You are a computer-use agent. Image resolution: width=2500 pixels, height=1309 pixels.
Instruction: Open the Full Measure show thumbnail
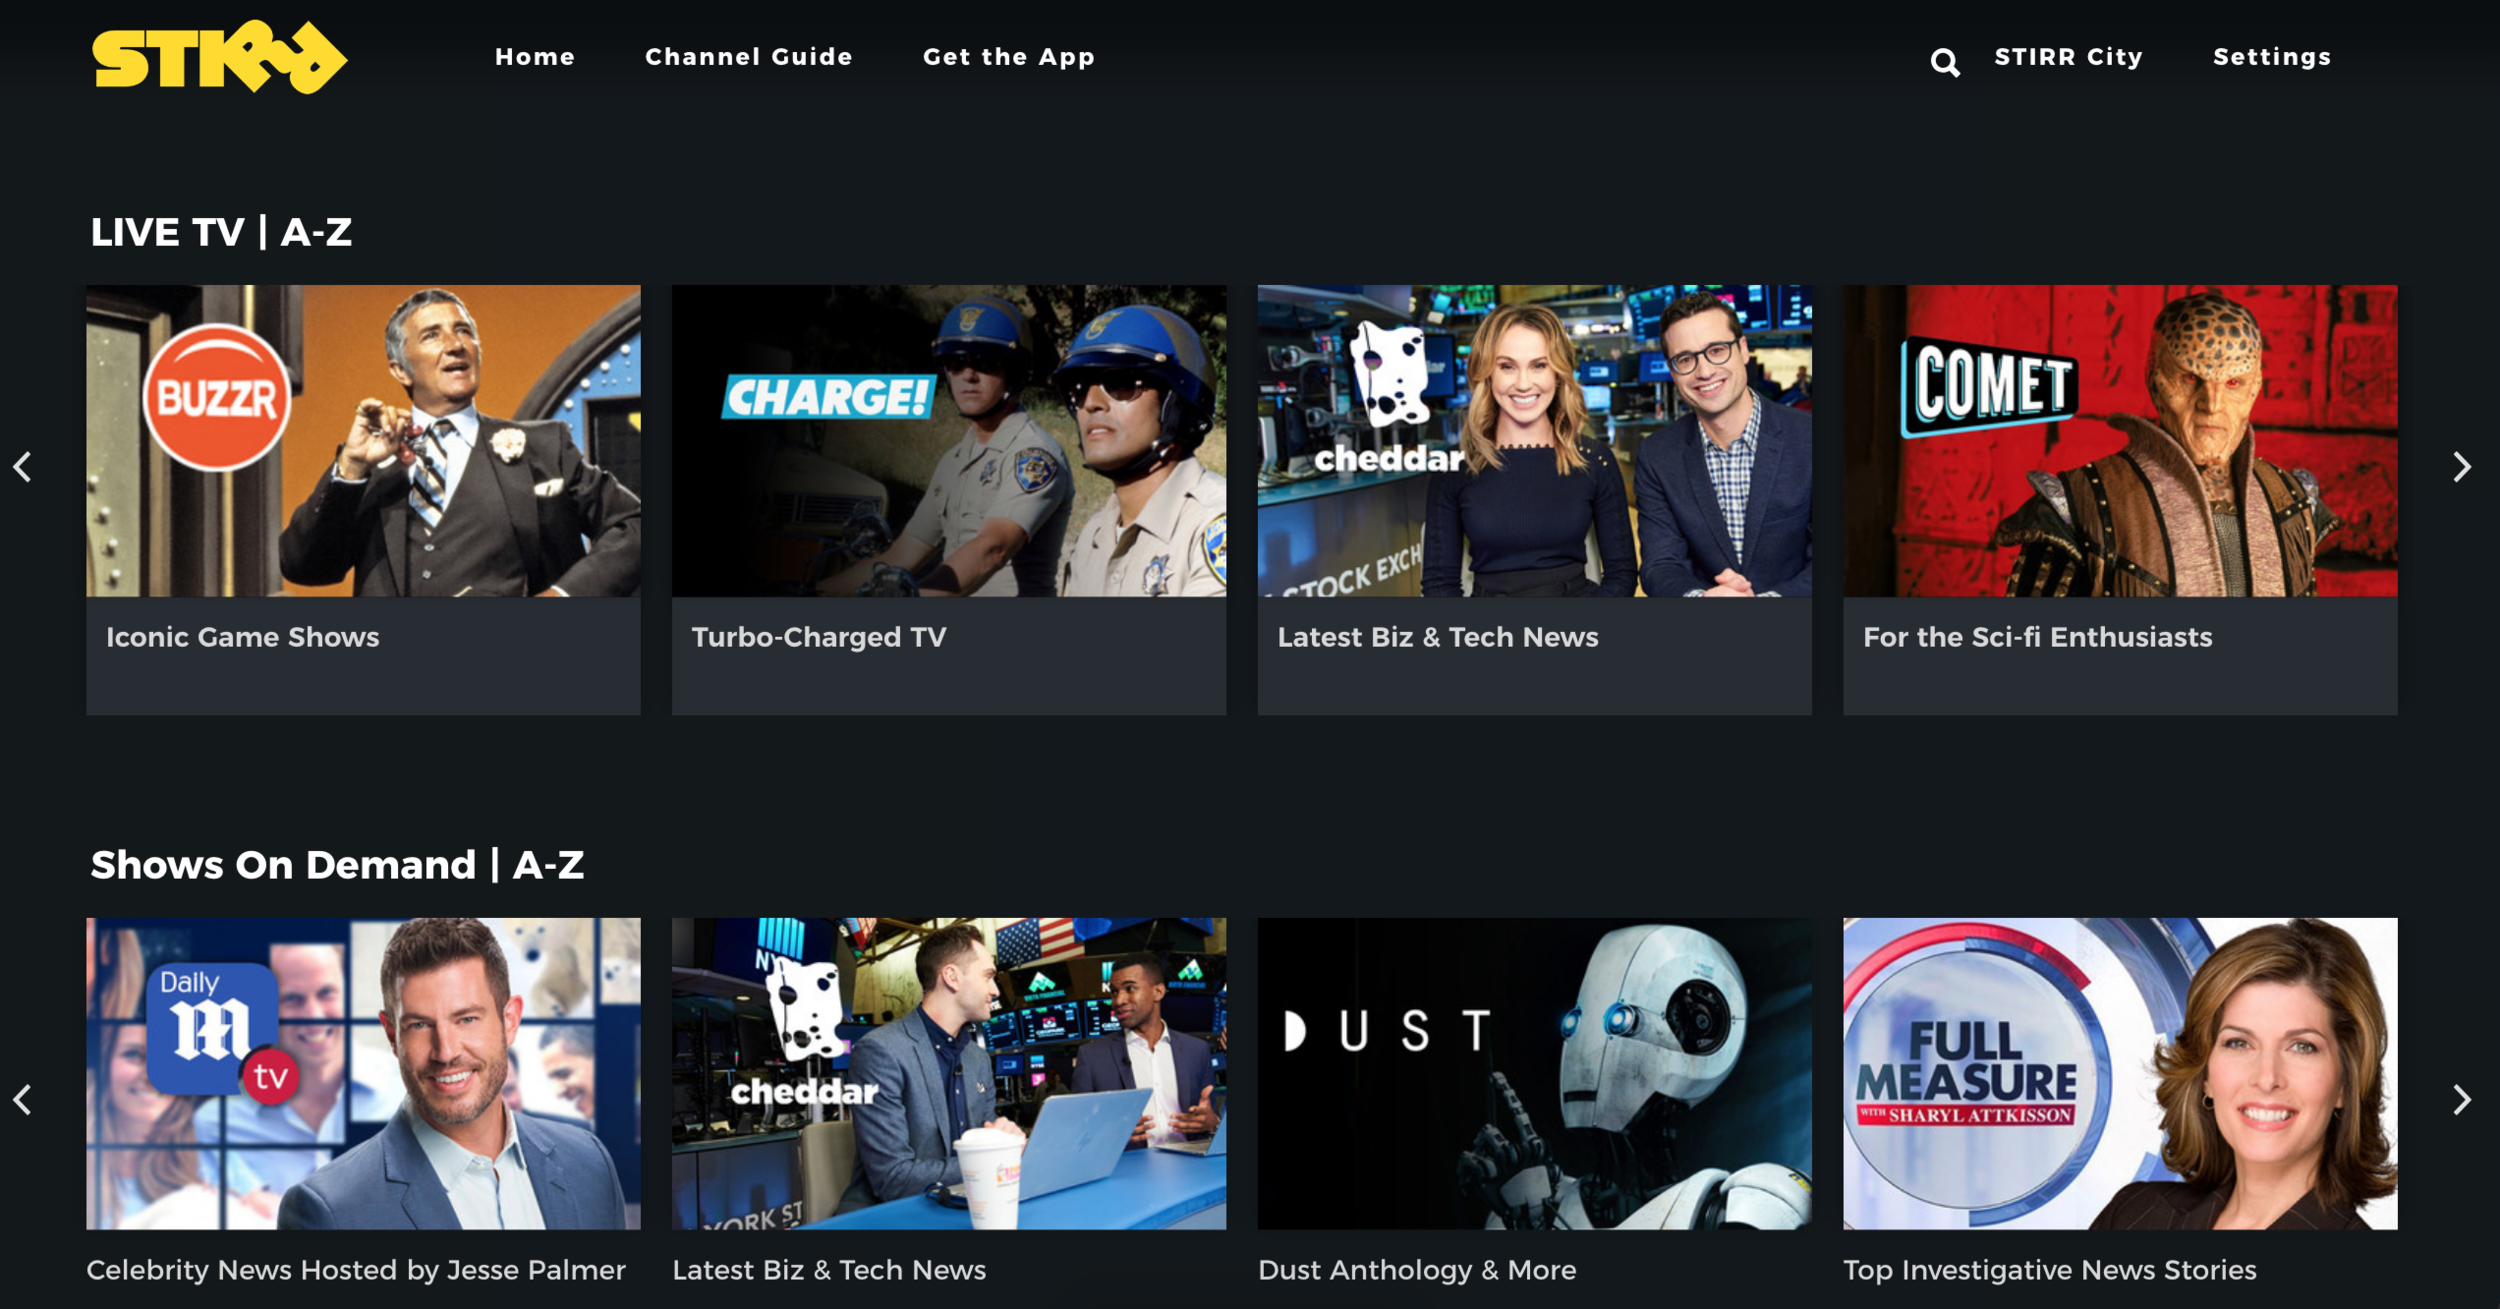click(x=2120, y=1074)
